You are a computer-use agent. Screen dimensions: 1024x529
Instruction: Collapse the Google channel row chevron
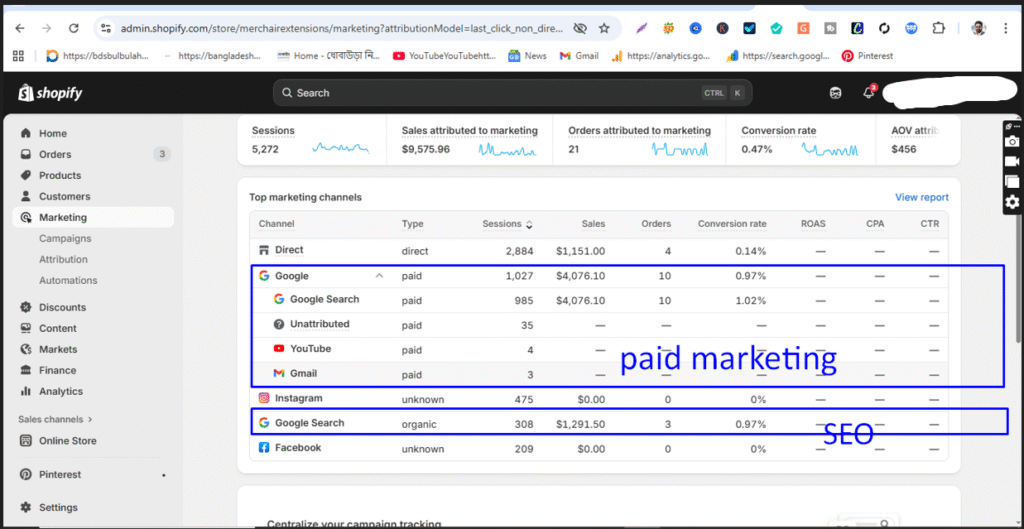(379, 276)
